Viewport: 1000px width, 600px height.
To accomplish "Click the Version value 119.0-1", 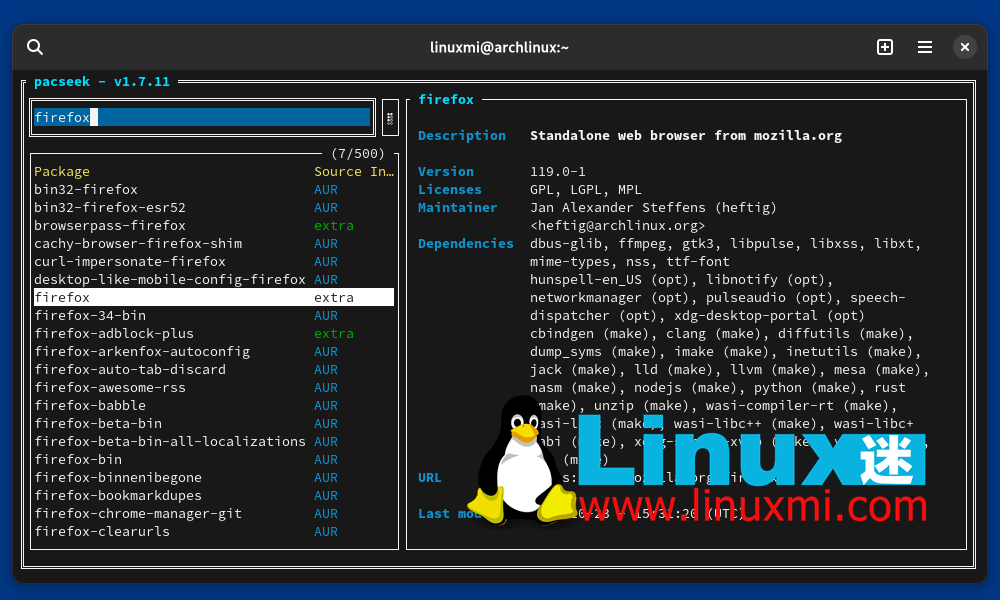I will 557,172.
